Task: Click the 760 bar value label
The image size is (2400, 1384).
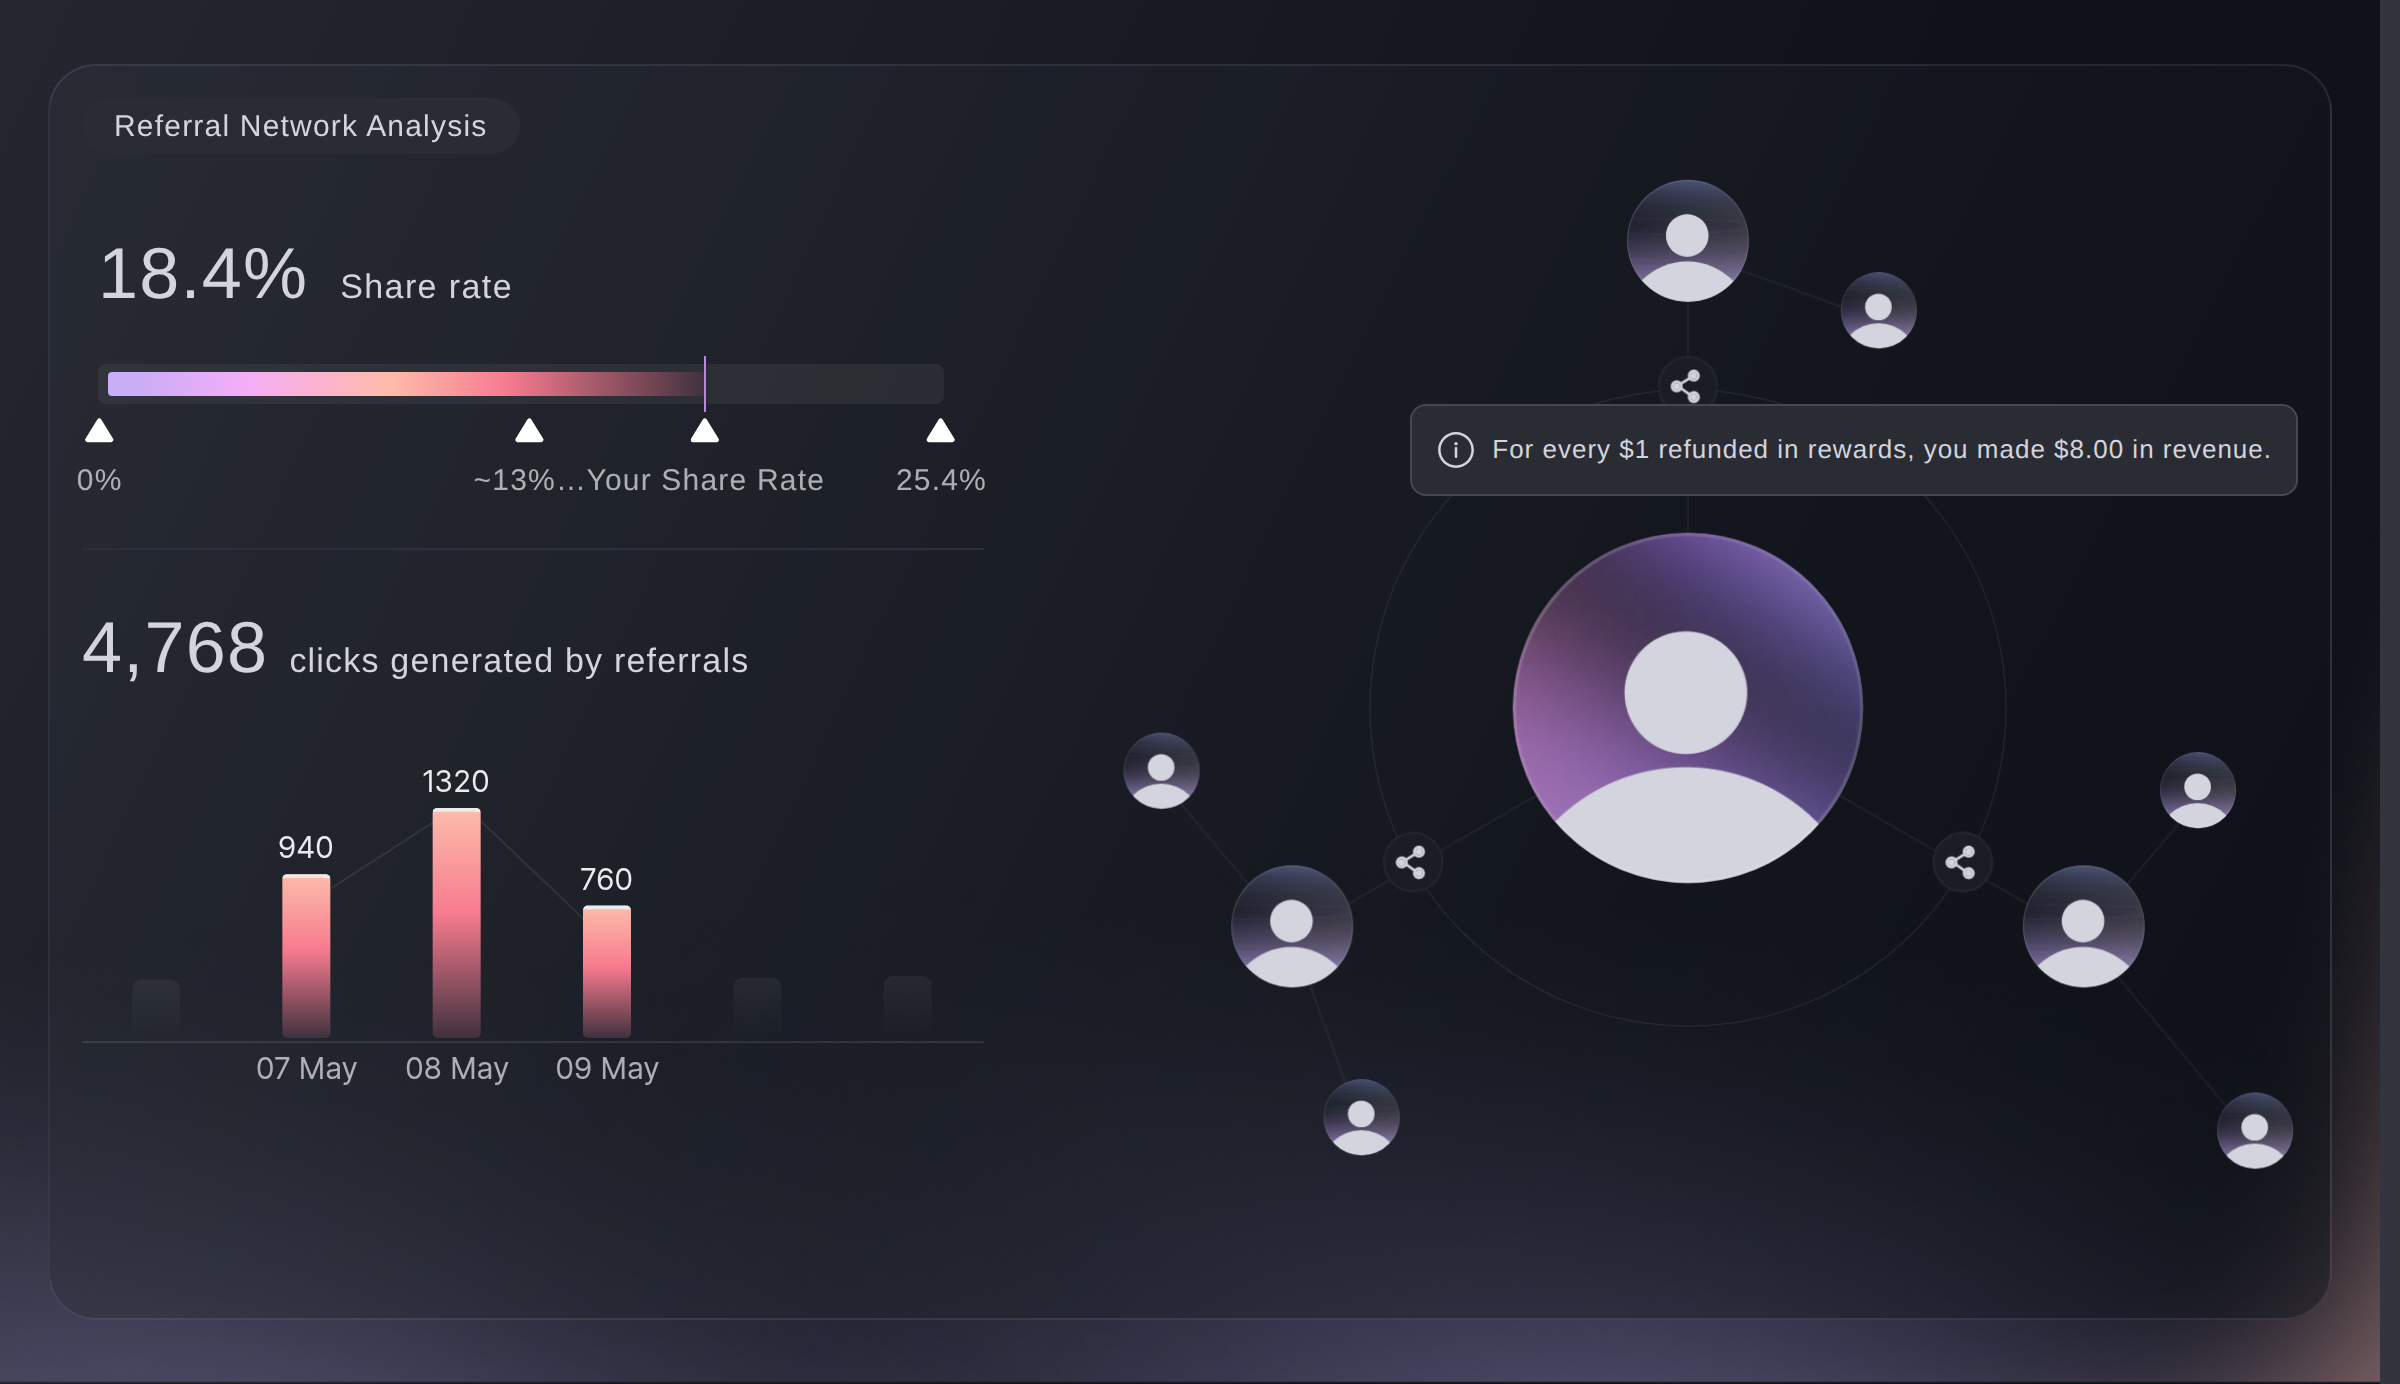Action: (x=606, y=879)
